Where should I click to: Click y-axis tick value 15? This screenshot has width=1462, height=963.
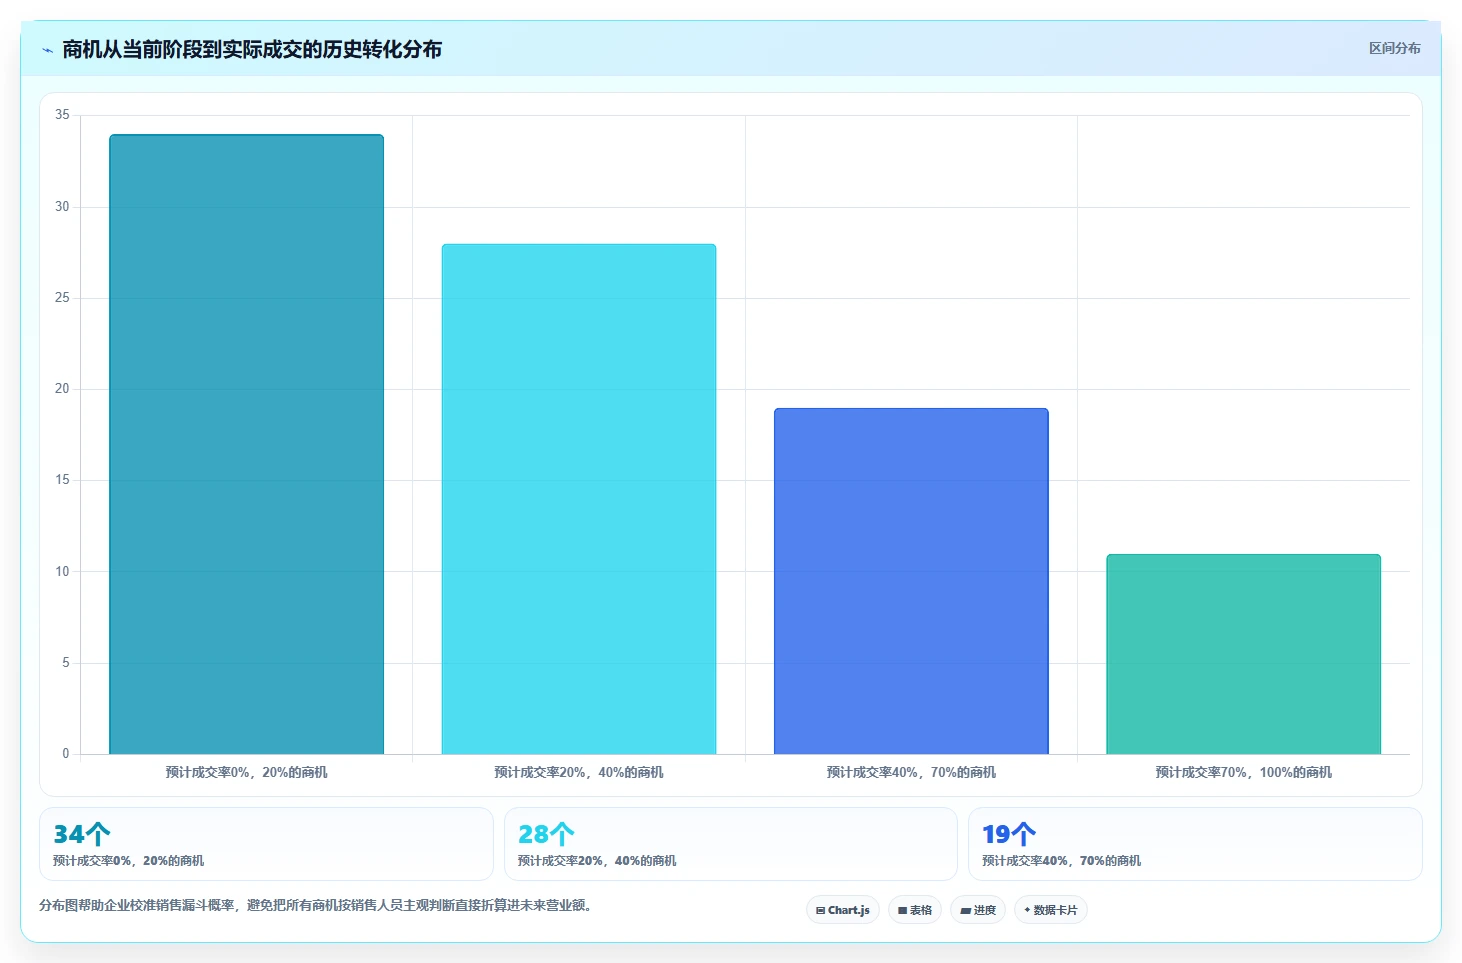(x=62, y=480)
